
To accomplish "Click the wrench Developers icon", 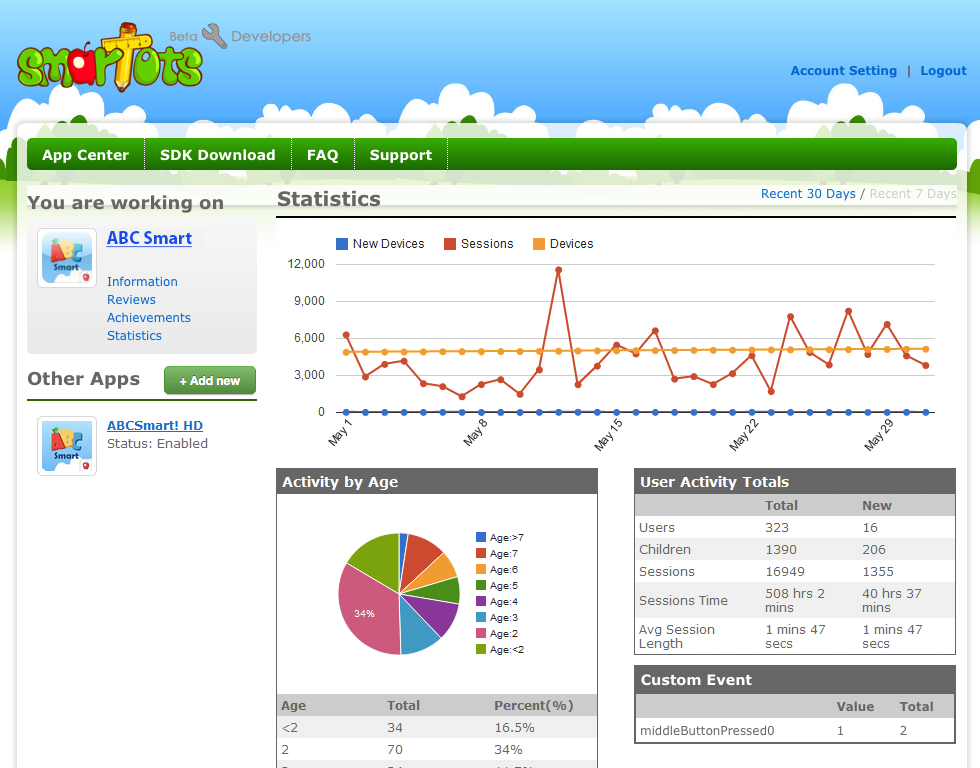I will pyautogui.click(x=214, y=36).
